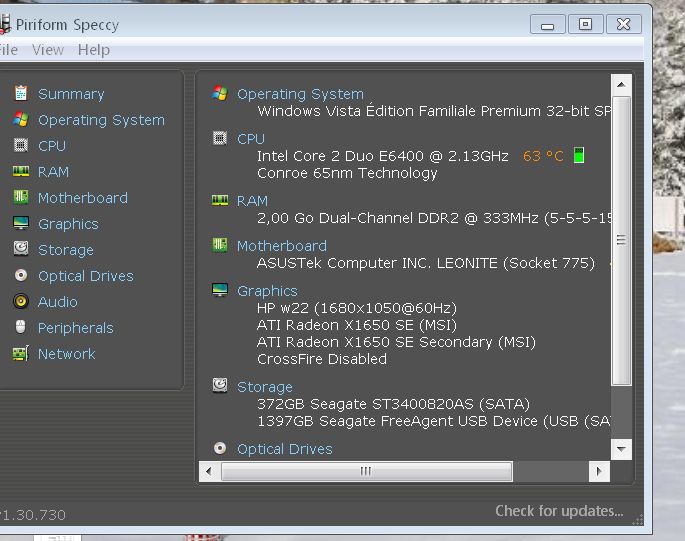Screen dimensions: 685x541
Task: Open Operating System section from sidebar
Action: click(x=101, y=120)
